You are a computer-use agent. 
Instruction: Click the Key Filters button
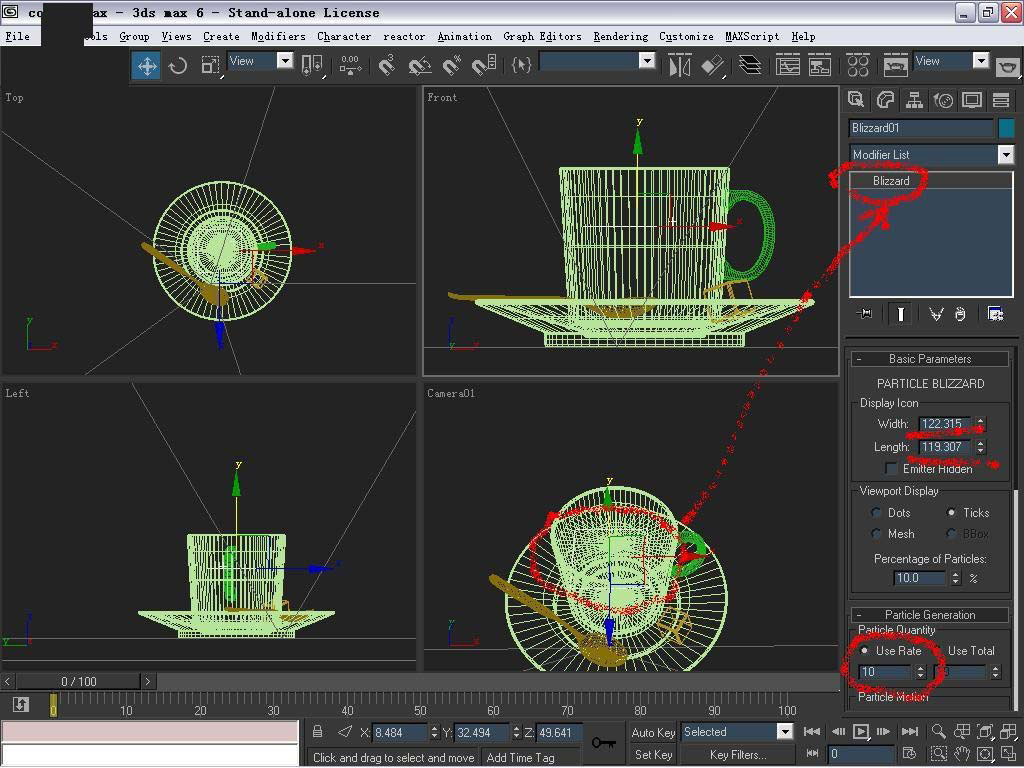pyautogui.click(x=738, y=755)
